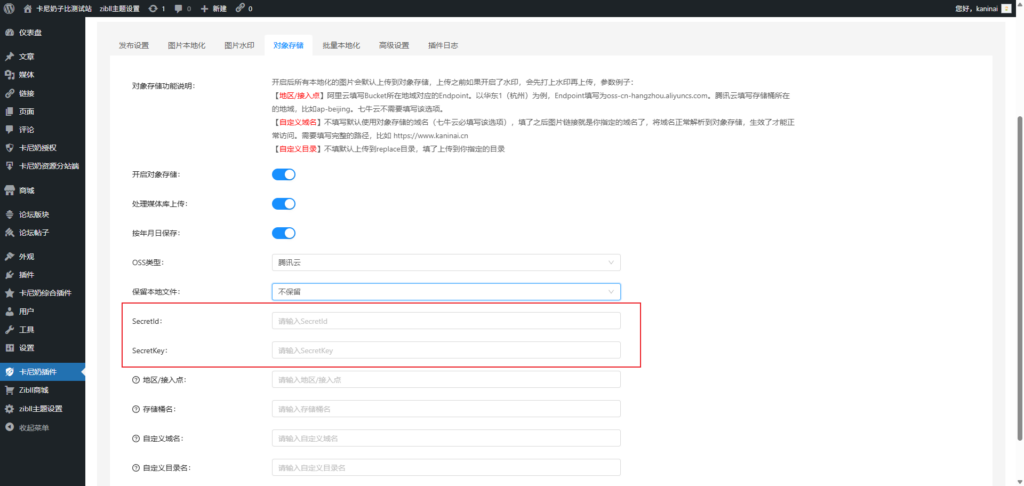Open Zibll商城 cart icon in sidebar

pyautogui.click(x=9, y=391)
